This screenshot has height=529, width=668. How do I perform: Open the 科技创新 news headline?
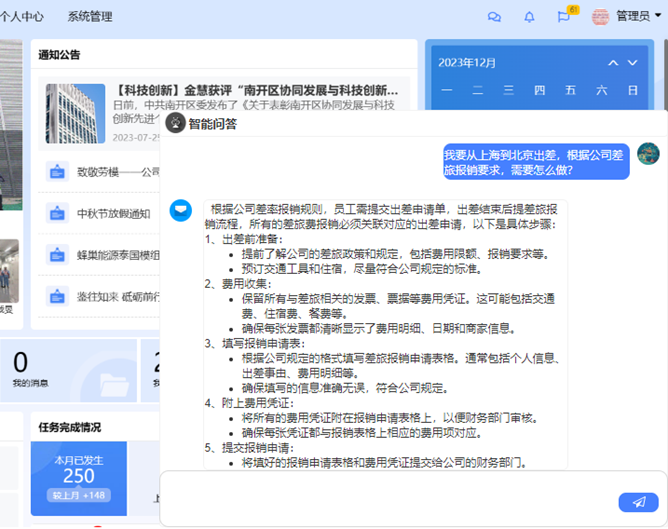(260, 89)
